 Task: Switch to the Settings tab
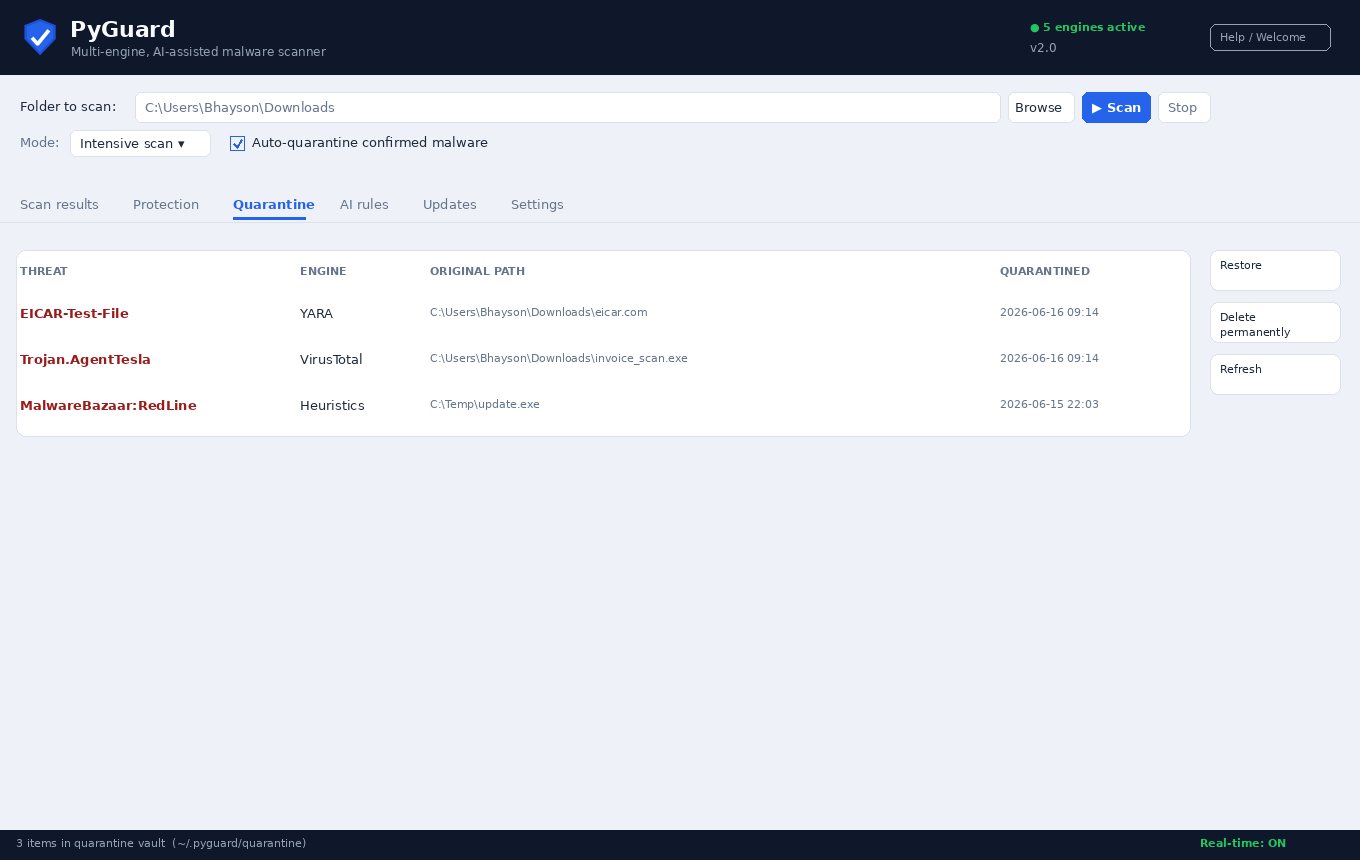pos(537,204)
